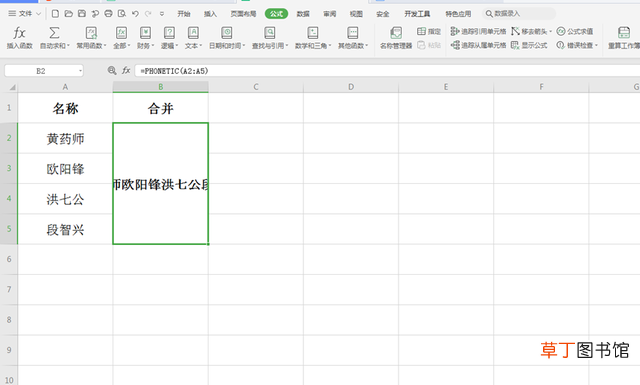The width and height of the screenshot is (640, 385).
Task: Click the Open folder icon in quick toolbar
Action: coord(69,14)
